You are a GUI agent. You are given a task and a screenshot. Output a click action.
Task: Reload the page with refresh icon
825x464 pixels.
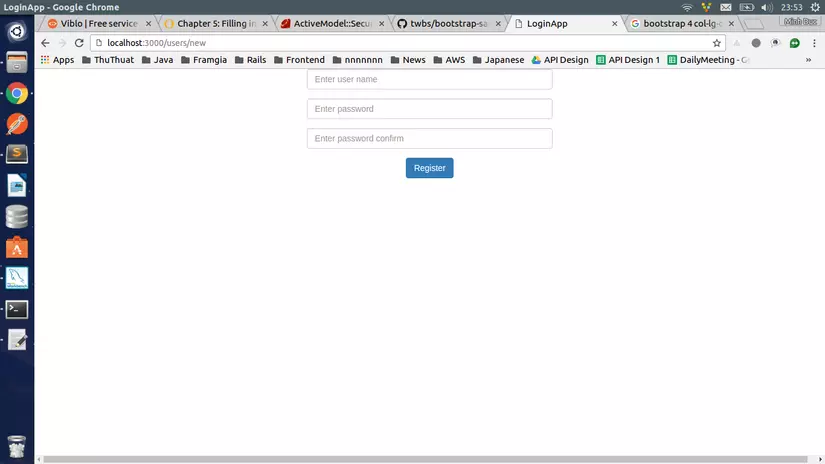[79, 43]
